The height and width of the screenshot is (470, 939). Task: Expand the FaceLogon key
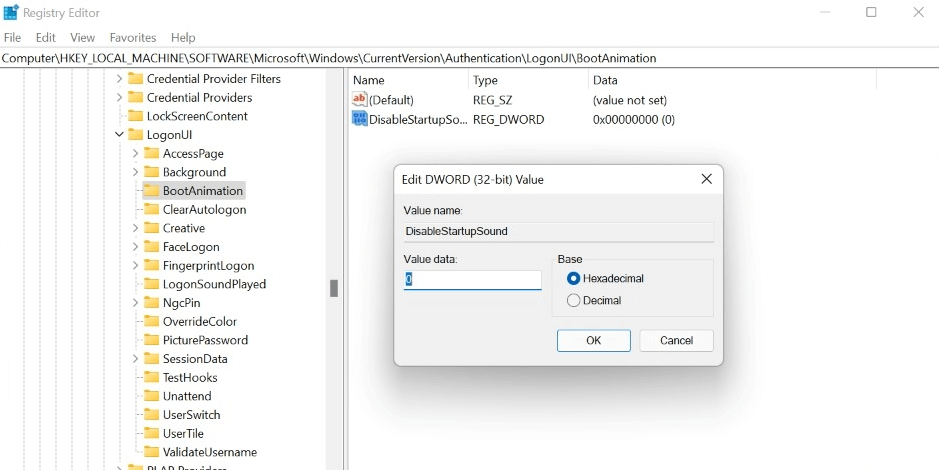point(135,247)
